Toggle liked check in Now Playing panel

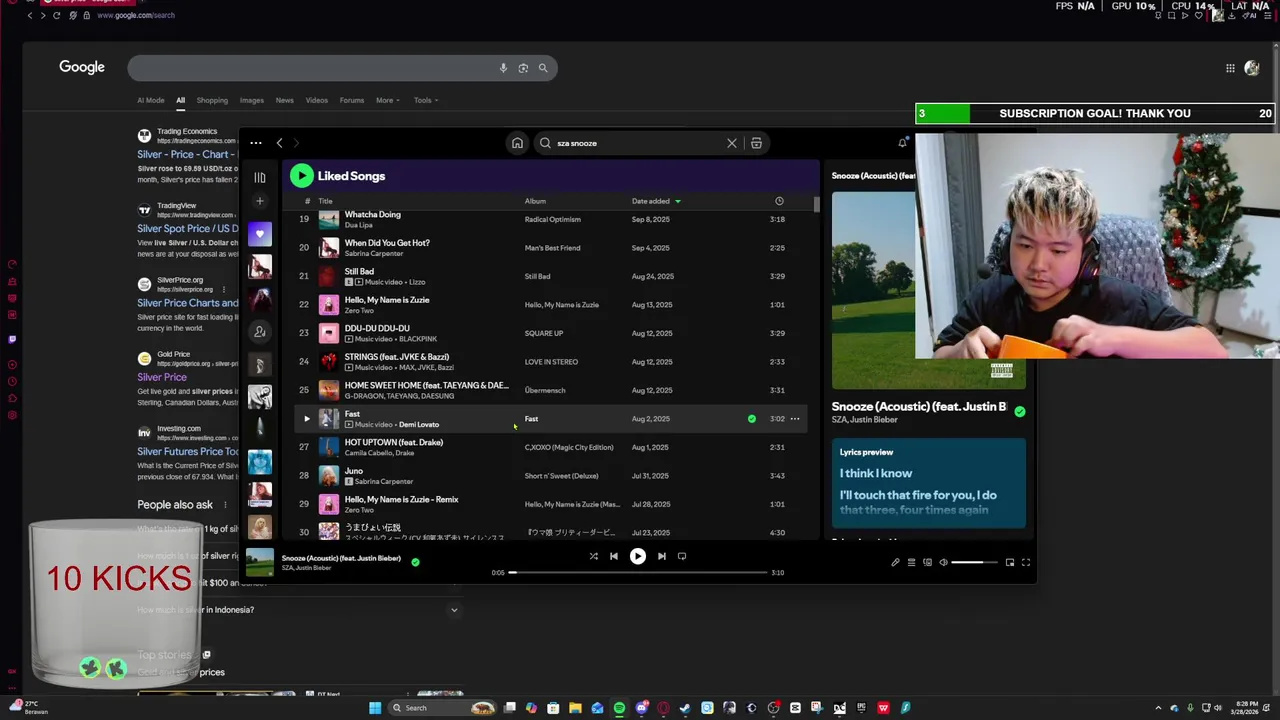[1019, 411]
